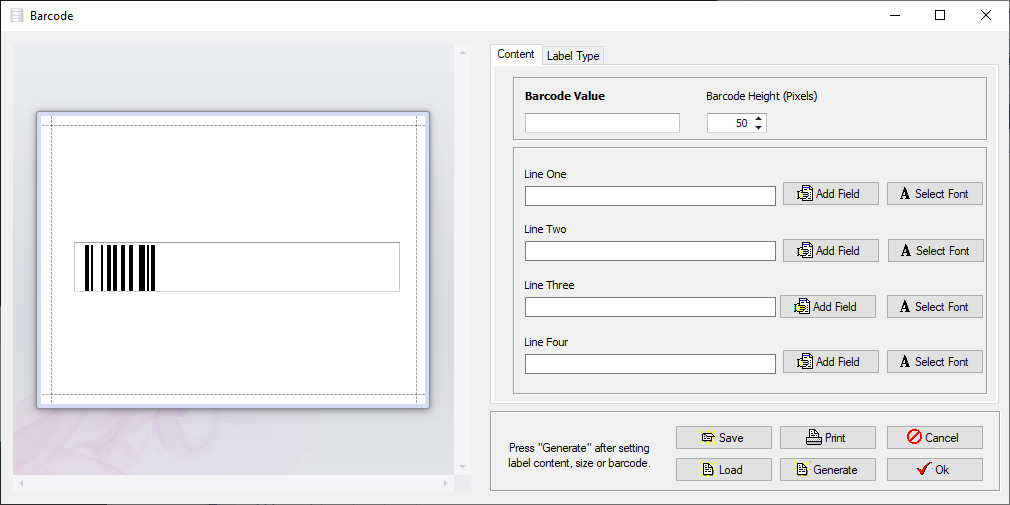1010x505 pixels.
Task: Click the barcode image in label preview
Action: click(121, 267)
